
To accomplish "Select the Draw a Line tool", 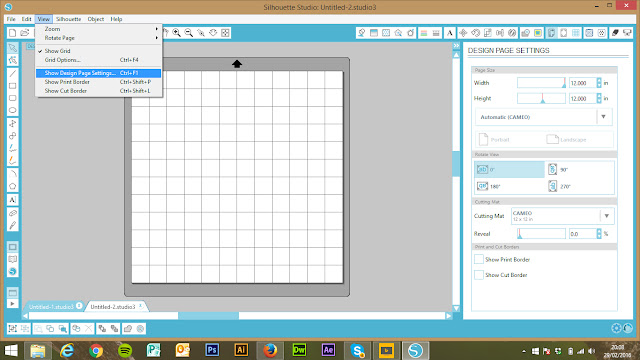I will tap(13, 73).
